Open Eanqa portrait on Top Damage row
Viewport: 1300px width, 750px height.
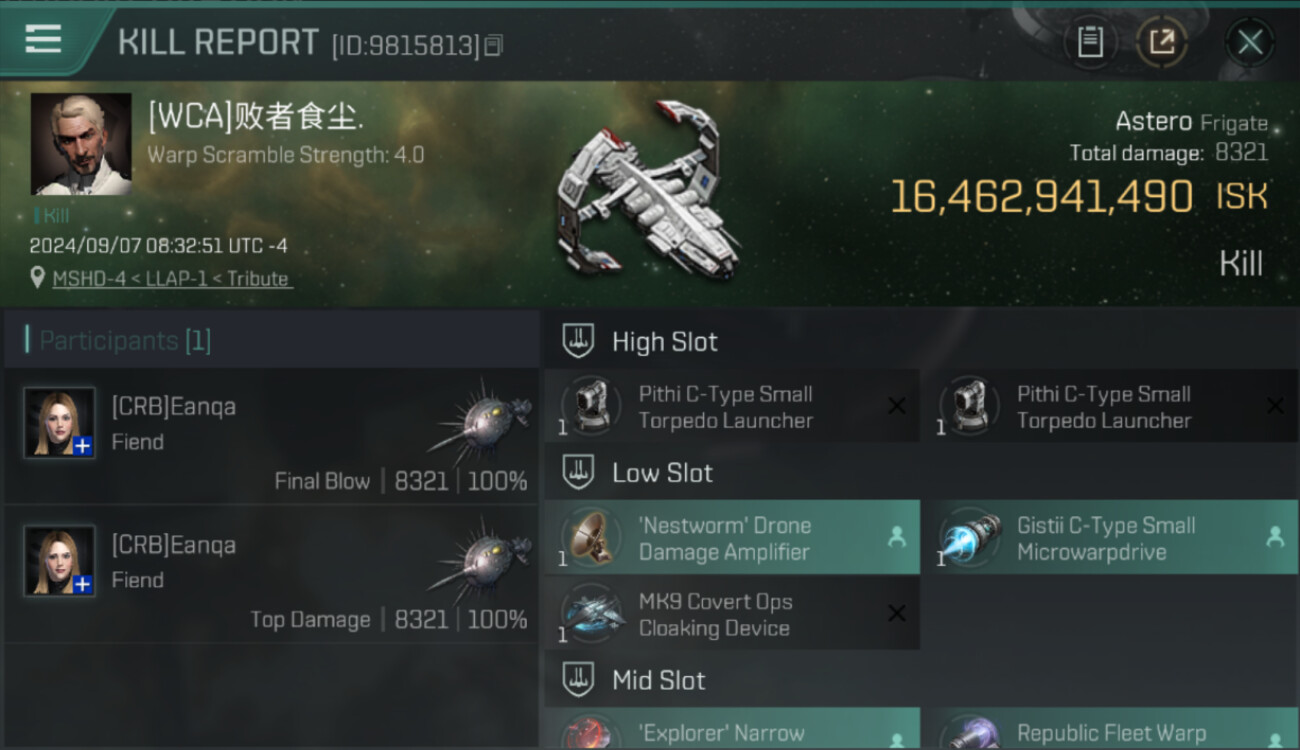(60, 561)
